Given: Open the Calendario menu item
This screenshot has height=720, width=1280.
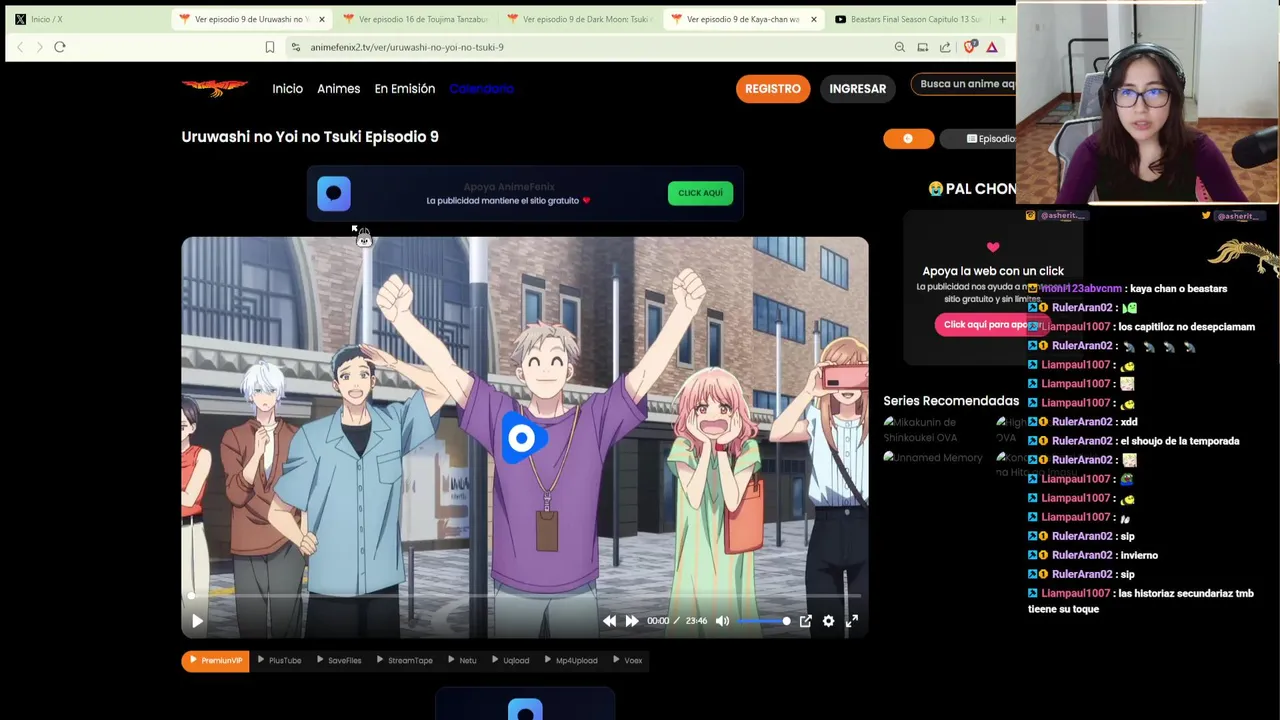Looking at the screenshot, I should pyautogui.click(x=481, y=89).
